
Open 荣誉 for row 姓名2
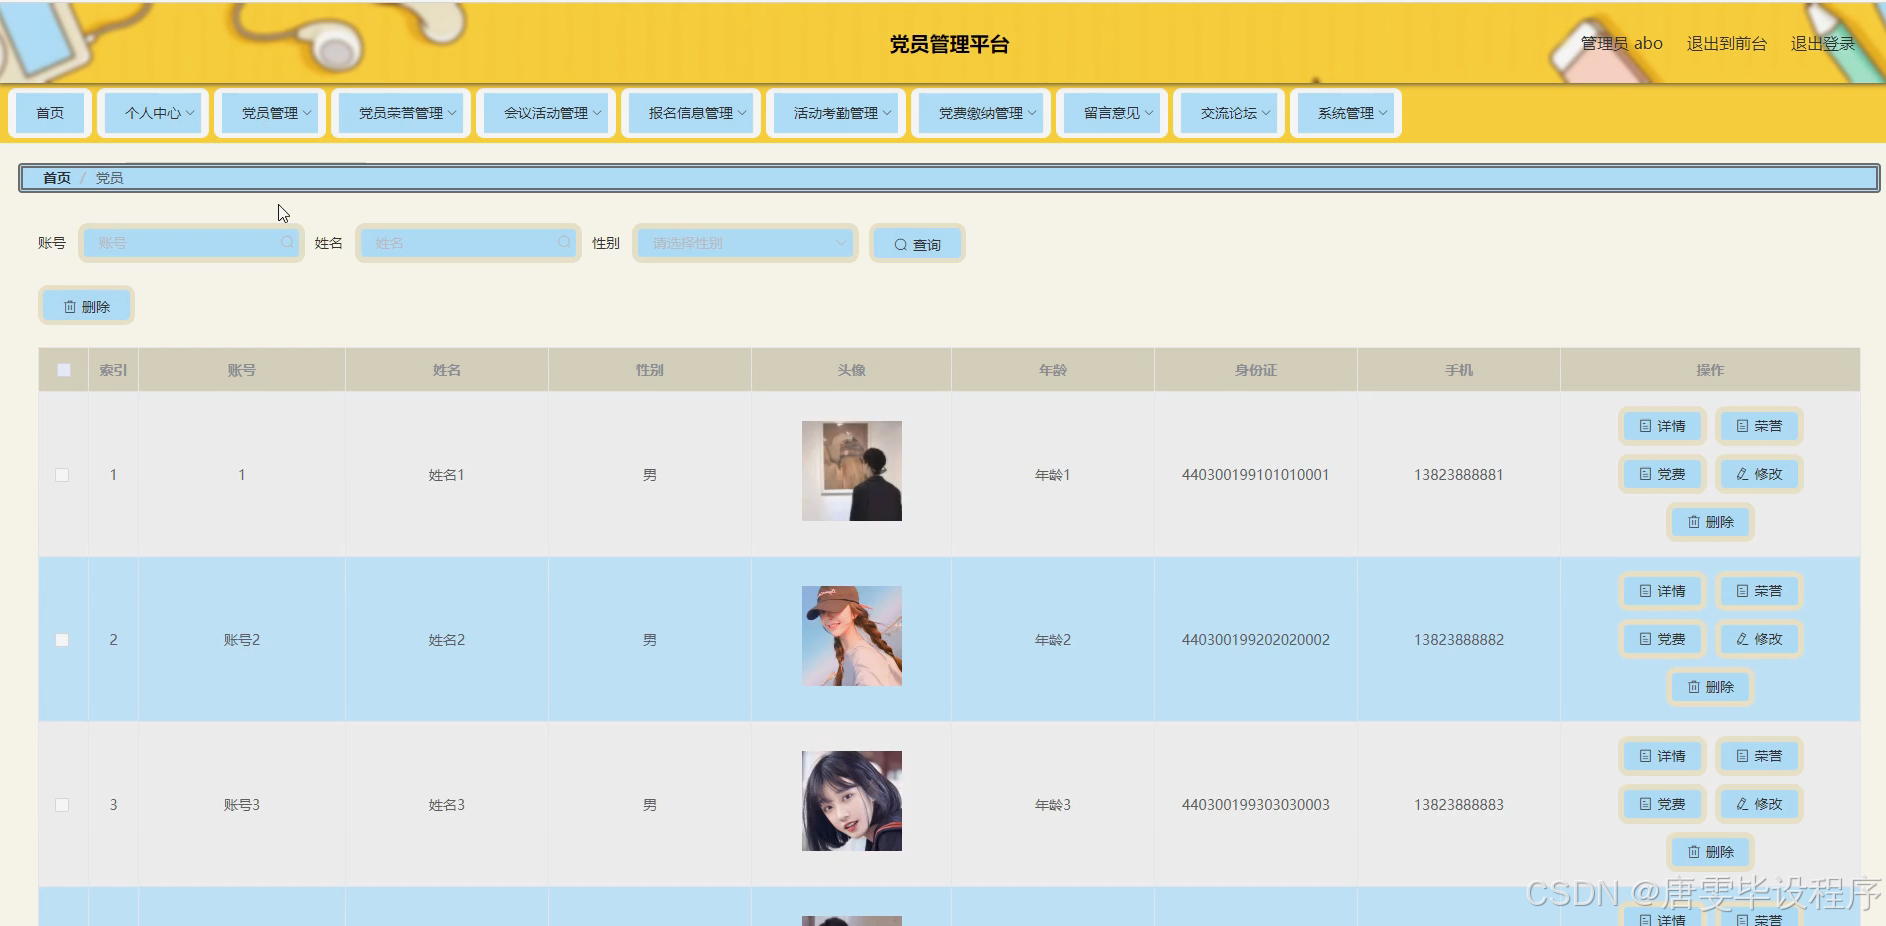1758,591
